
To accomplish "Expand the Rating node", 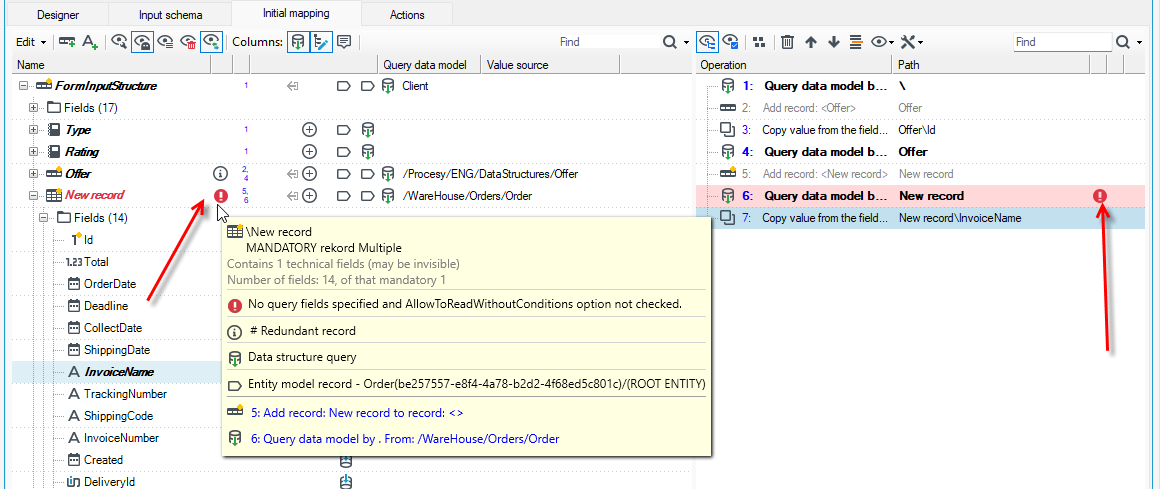I will click(x=33, y=152).
